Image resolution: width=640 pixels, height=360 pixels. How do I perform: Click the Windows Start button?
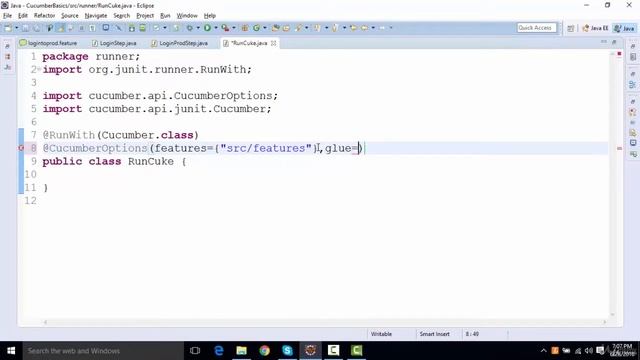pyautogui.click(x=11, y=351)
